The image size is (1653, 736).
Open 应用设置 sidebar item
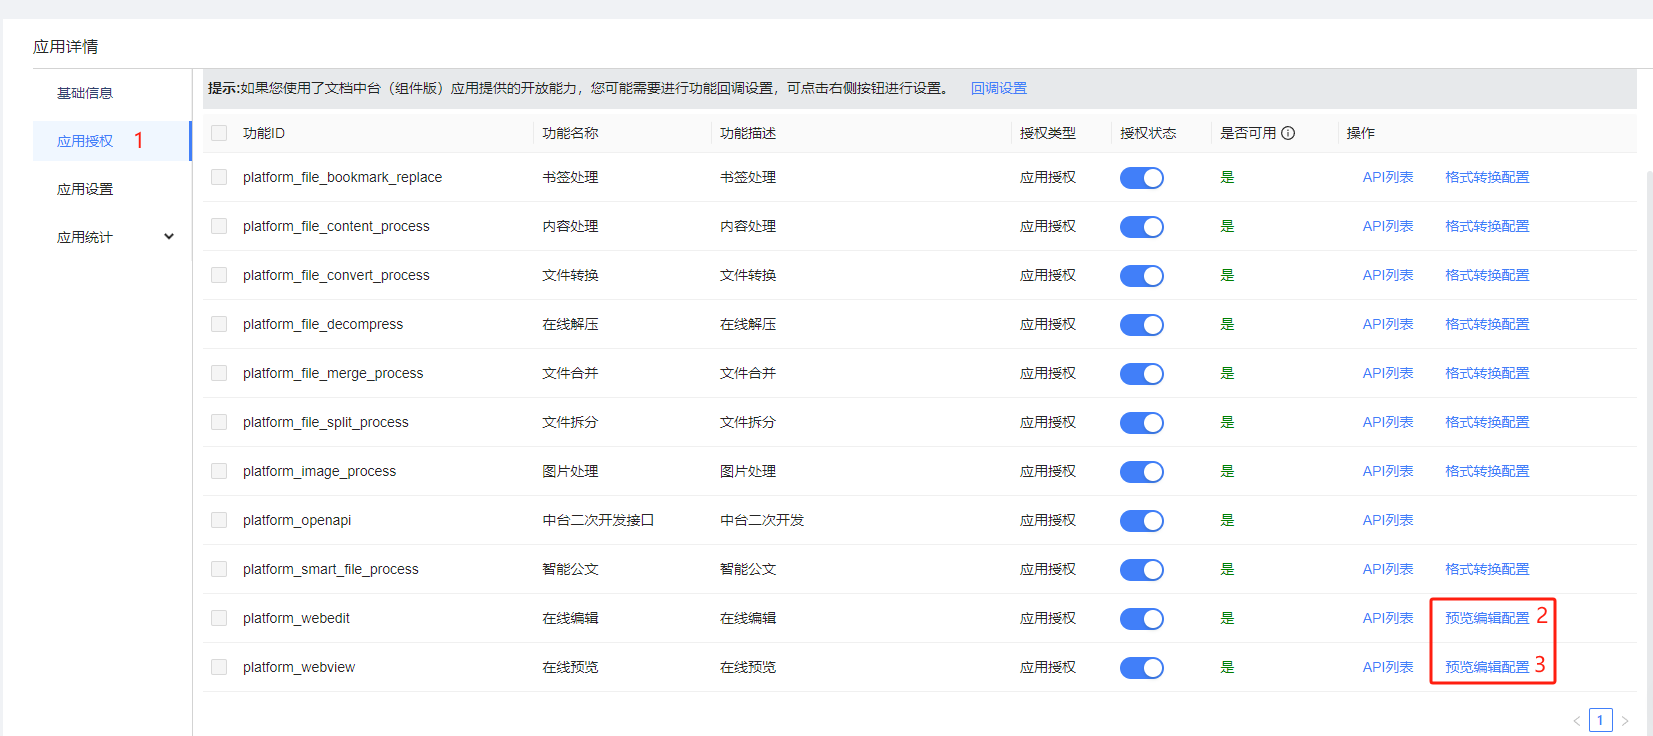85,189
